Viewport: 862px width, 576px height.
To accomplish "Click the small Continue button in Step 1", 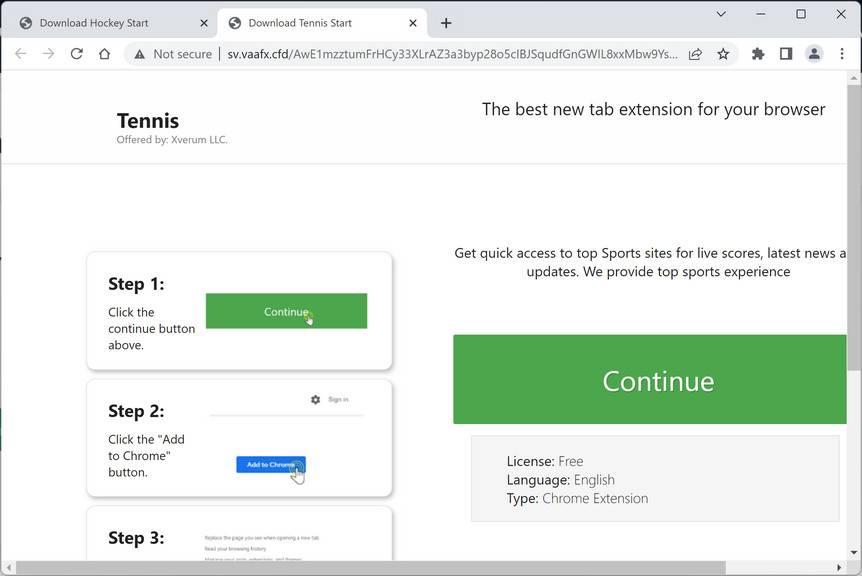I will pos(286,311).
